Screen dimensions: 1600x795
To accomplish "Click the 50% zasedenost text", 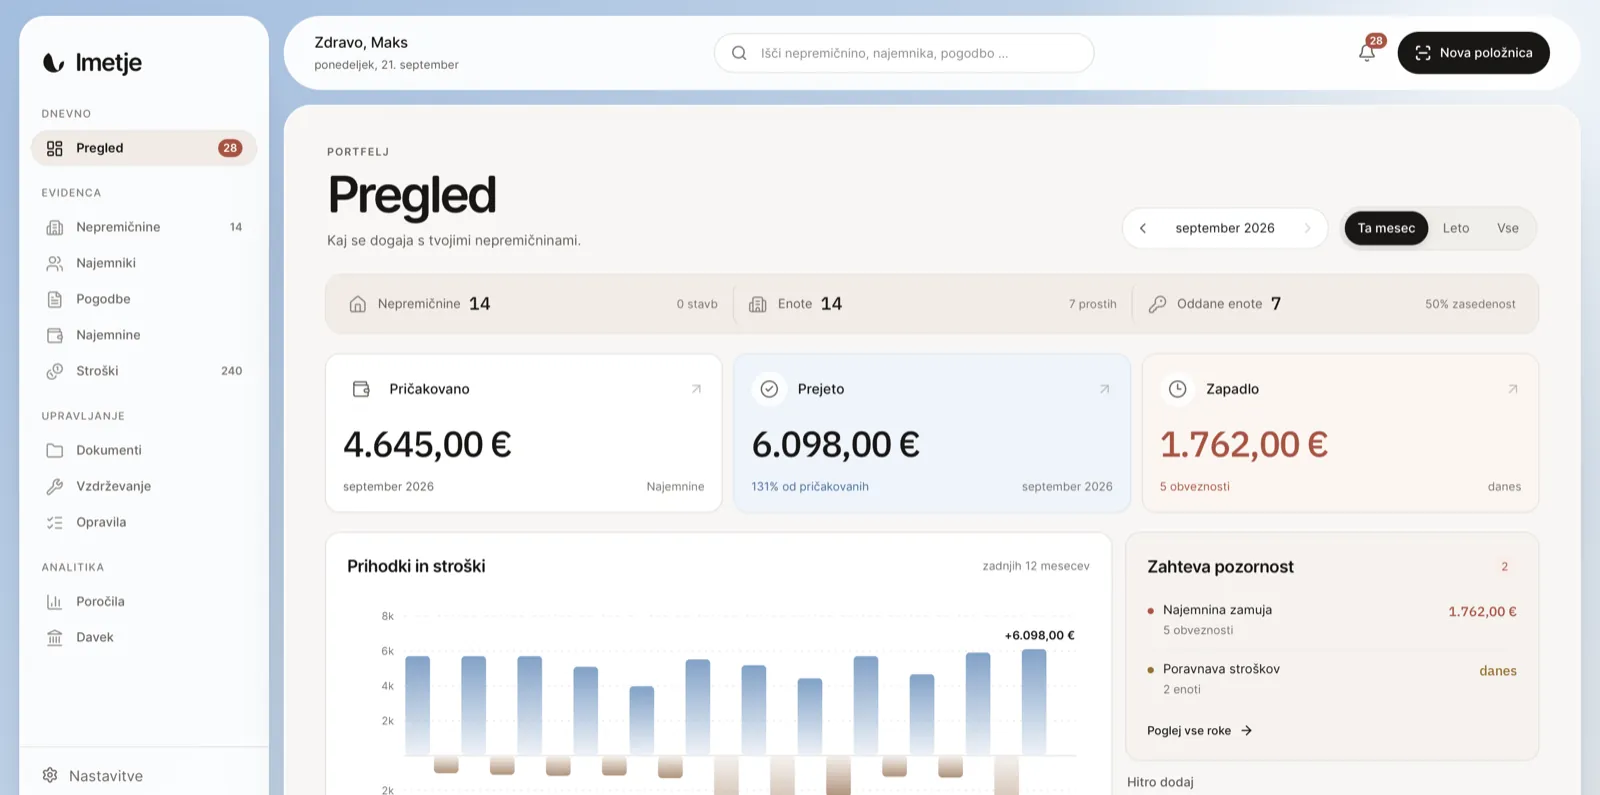I will click(1470, 304).
